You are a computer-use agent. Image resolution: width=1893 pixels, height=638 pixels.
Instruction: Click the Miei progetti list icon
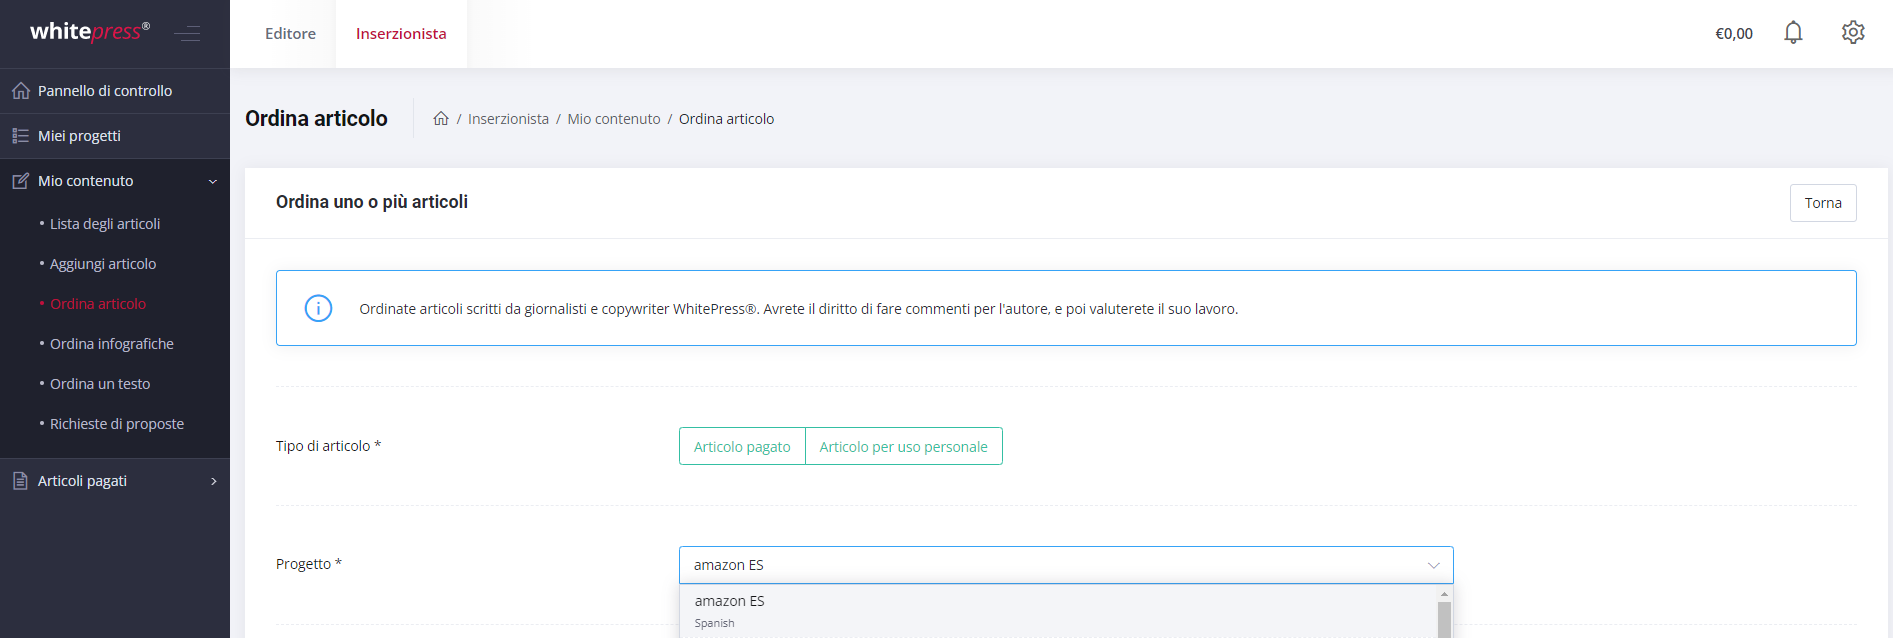(x=21, y=136)
